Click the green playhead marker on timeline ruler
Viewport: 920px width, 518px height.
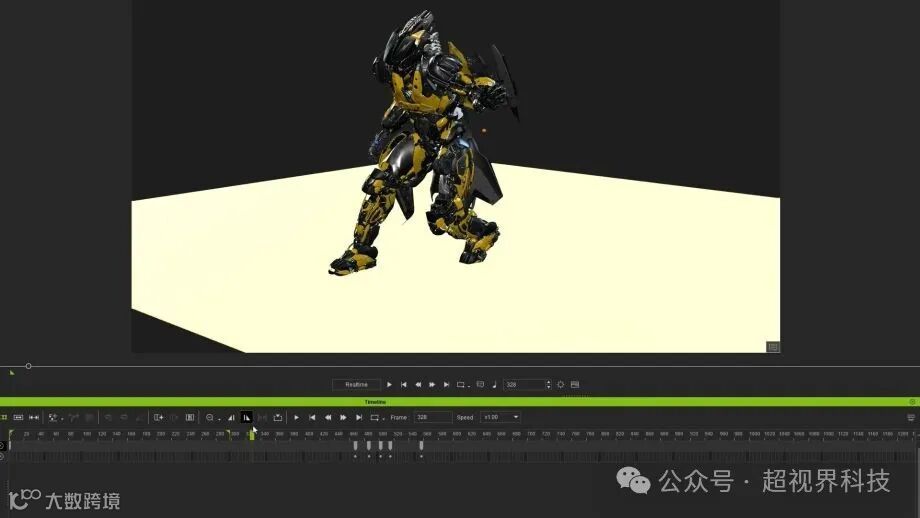[252, 435]
